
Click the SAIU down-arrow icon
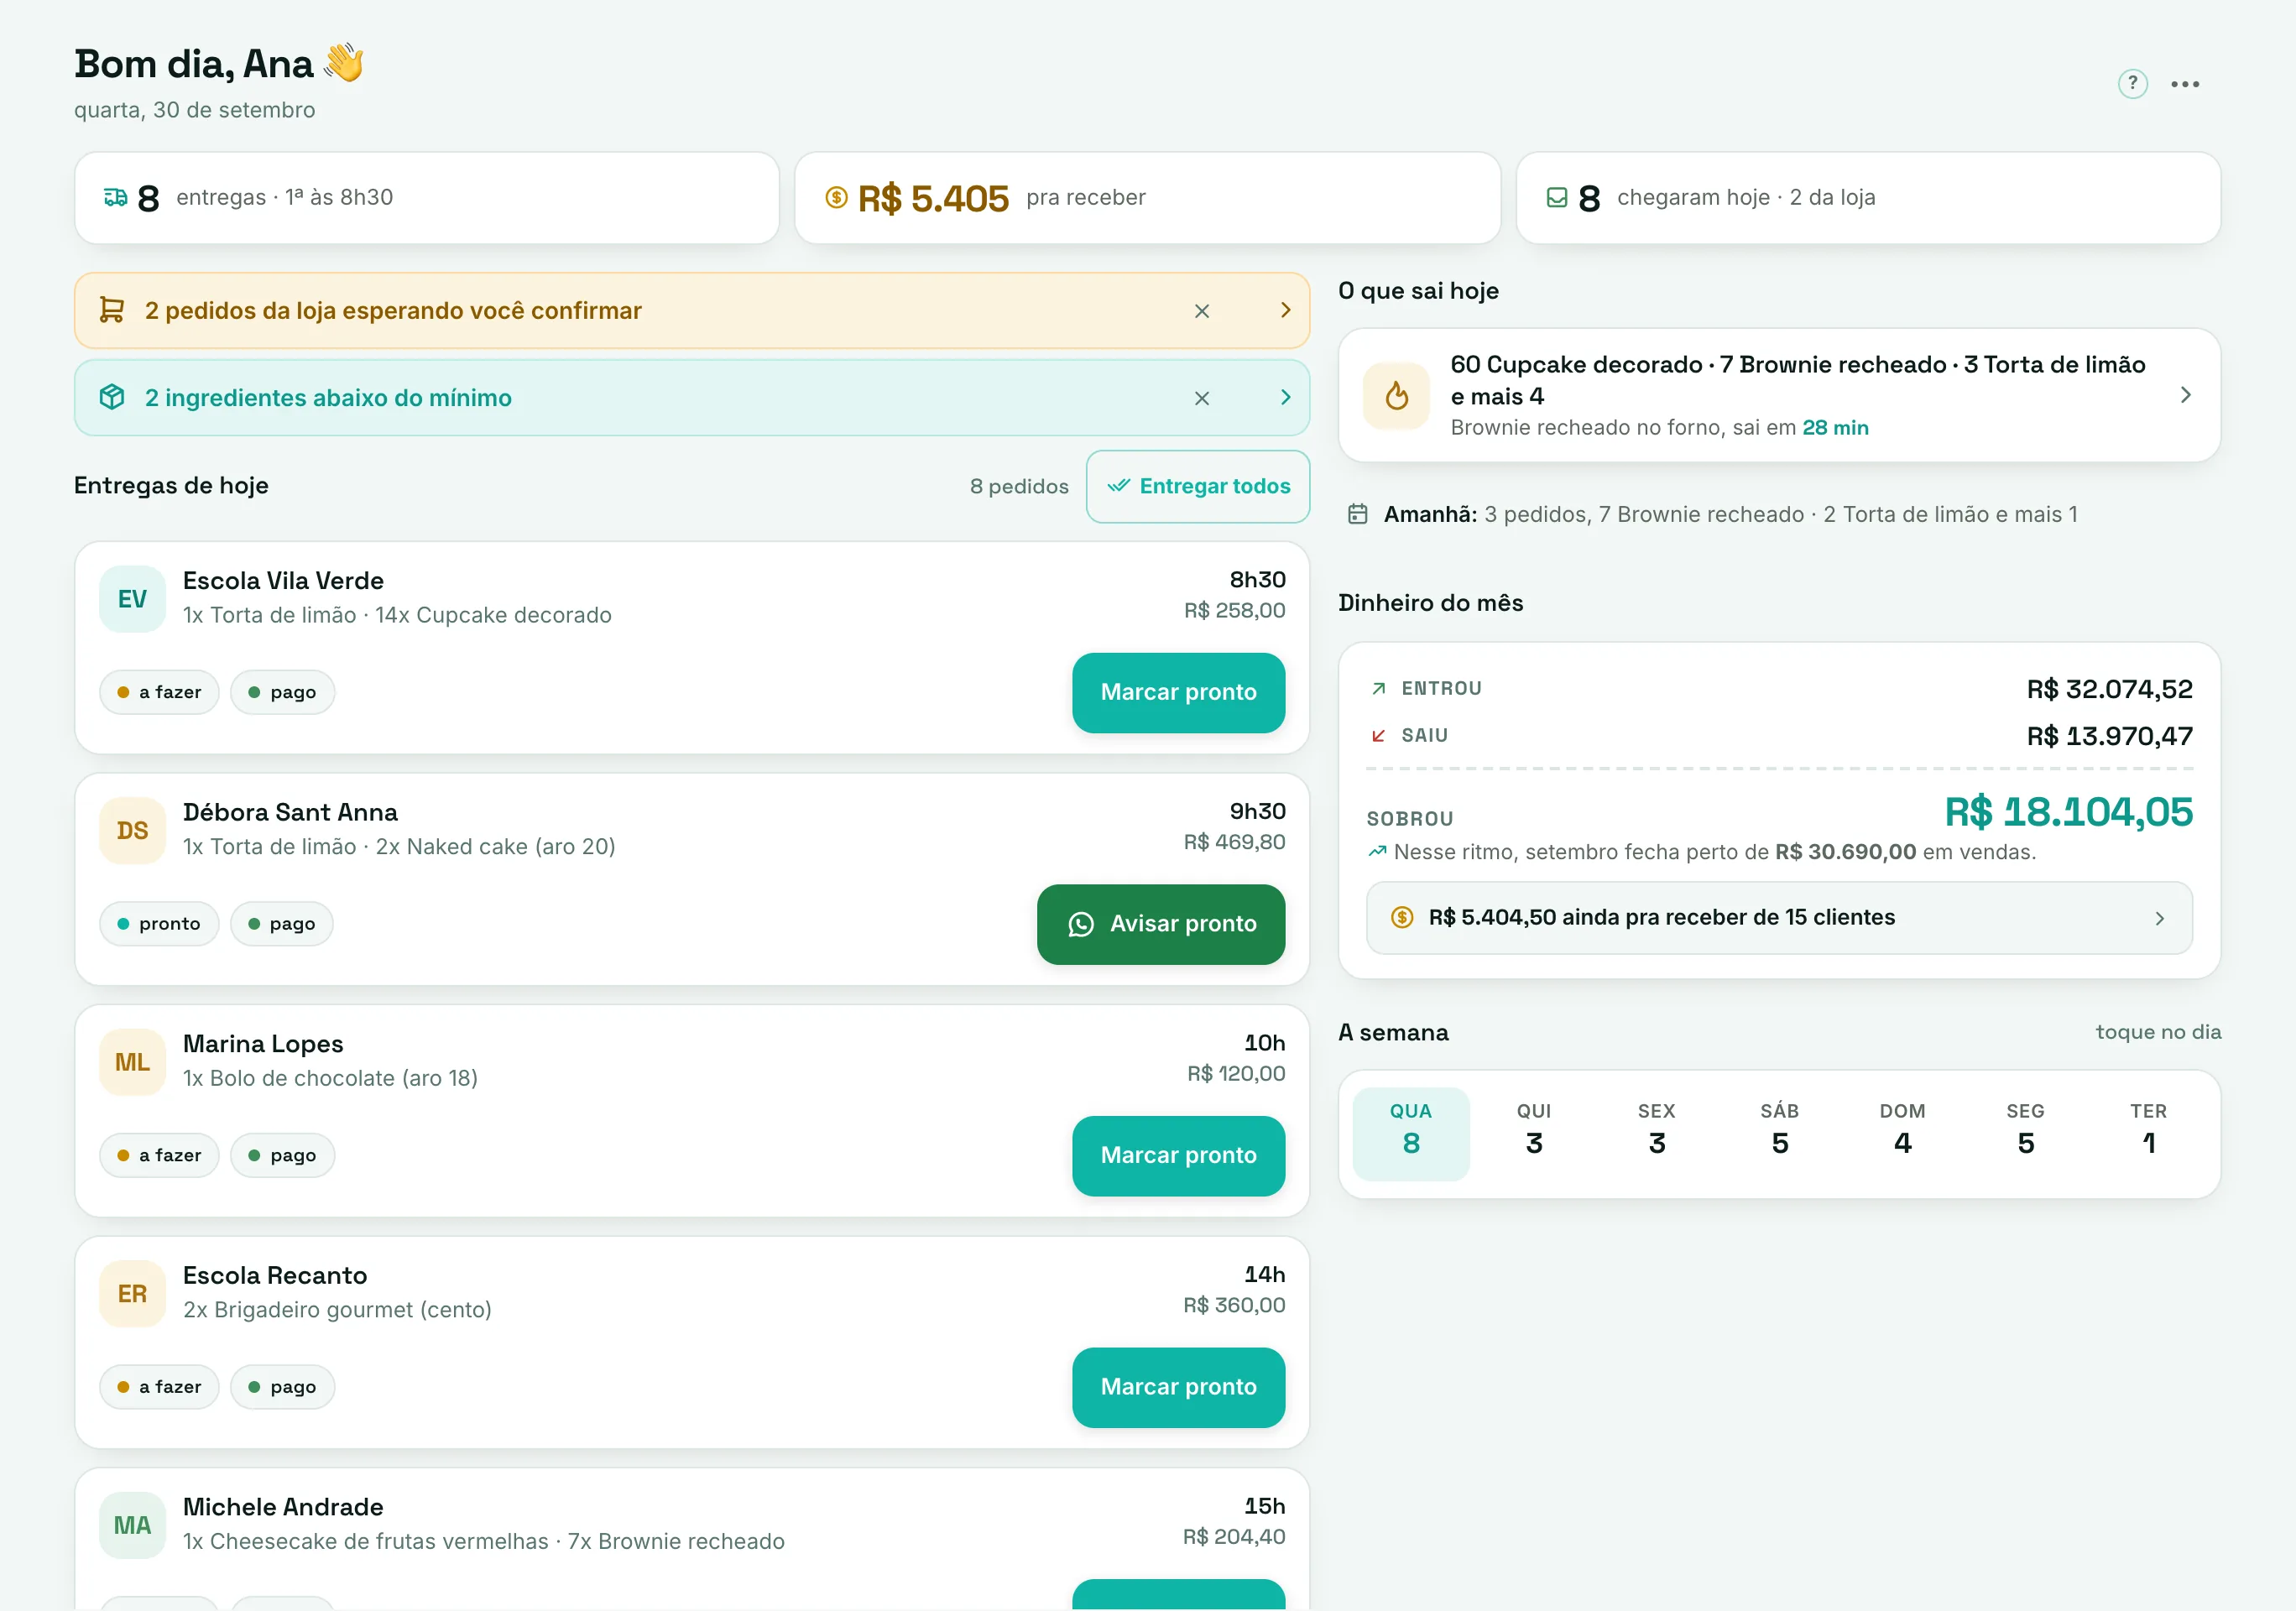pos(1378,735)
